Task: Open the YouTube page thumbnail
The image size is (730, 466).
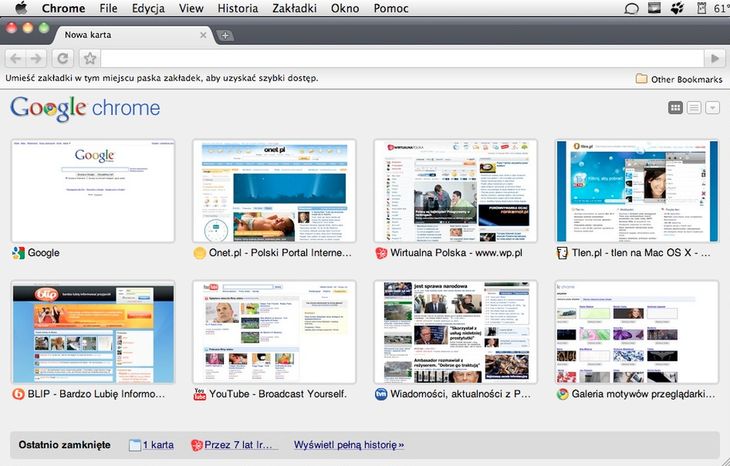Action: point(274,332)
